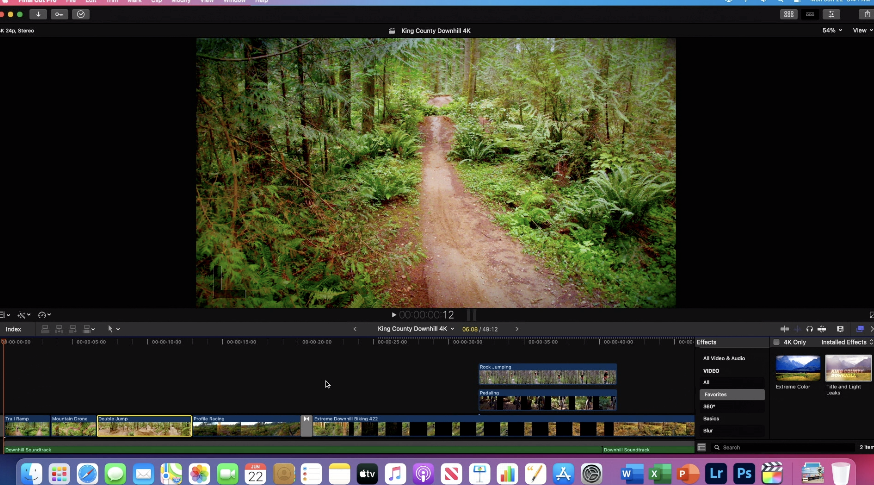
Task: Select the Rock Jumping connected clip
Action: click(x=547, y=375)
